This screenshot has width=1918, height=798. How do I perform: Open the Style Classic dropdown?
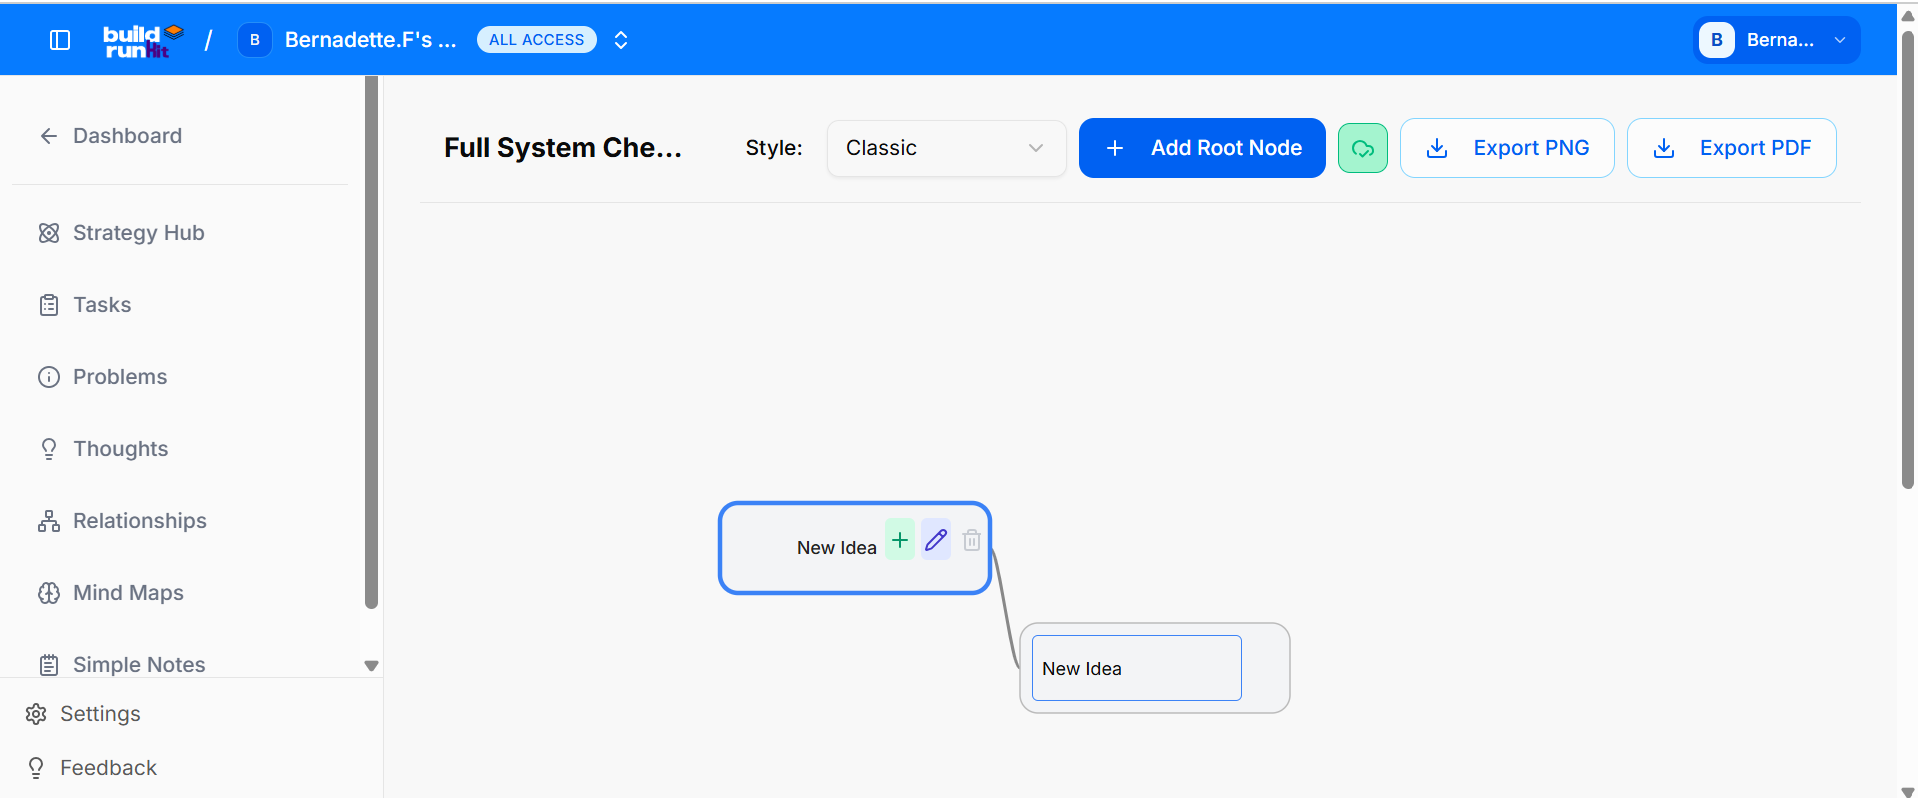coord(946,148)
